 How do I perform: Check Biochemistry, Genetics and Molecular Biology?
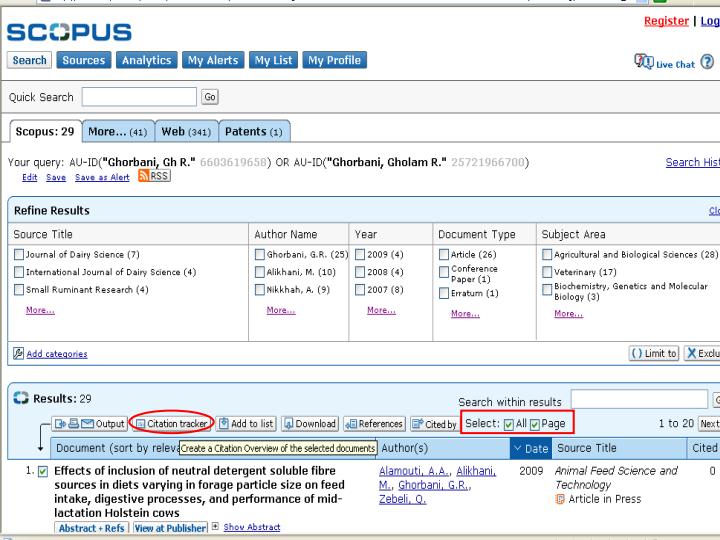[x=547, y=290]
